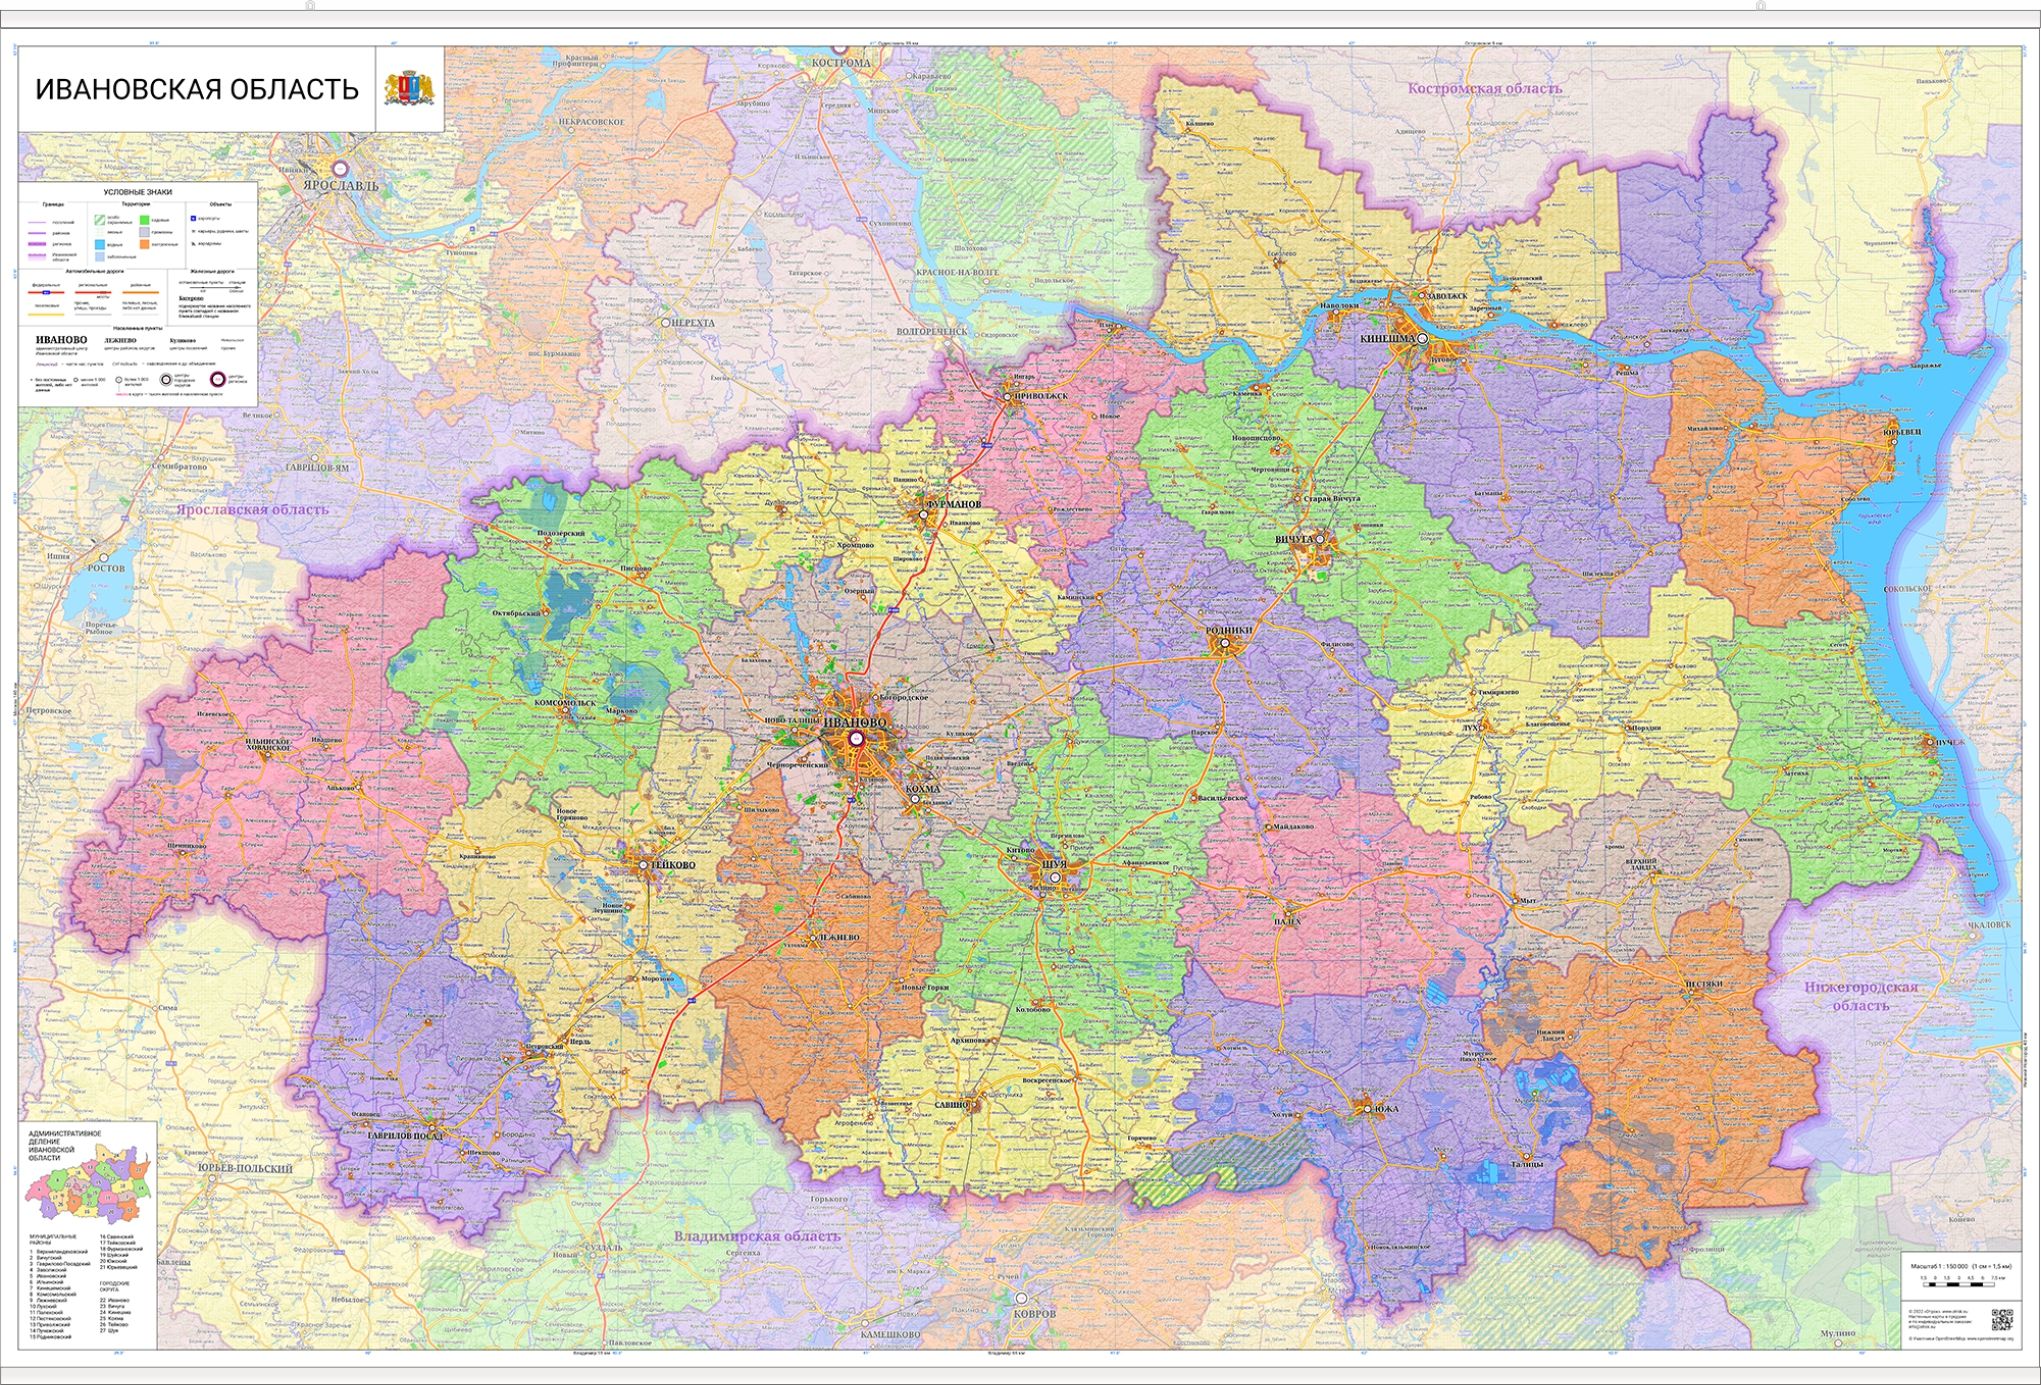This screenshot has height=1385, width=2041.
Task: Click the green 'садовые' legend swatch
Action: (x=144, y=219)
